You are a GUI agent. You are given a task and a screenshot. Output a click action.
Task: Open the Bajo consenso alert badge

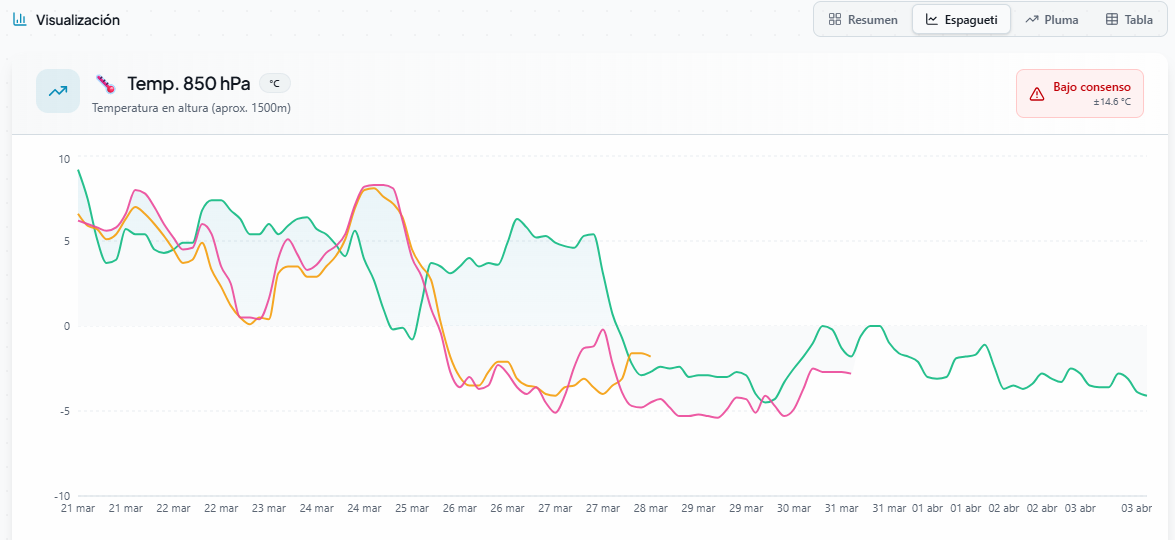1079,93
